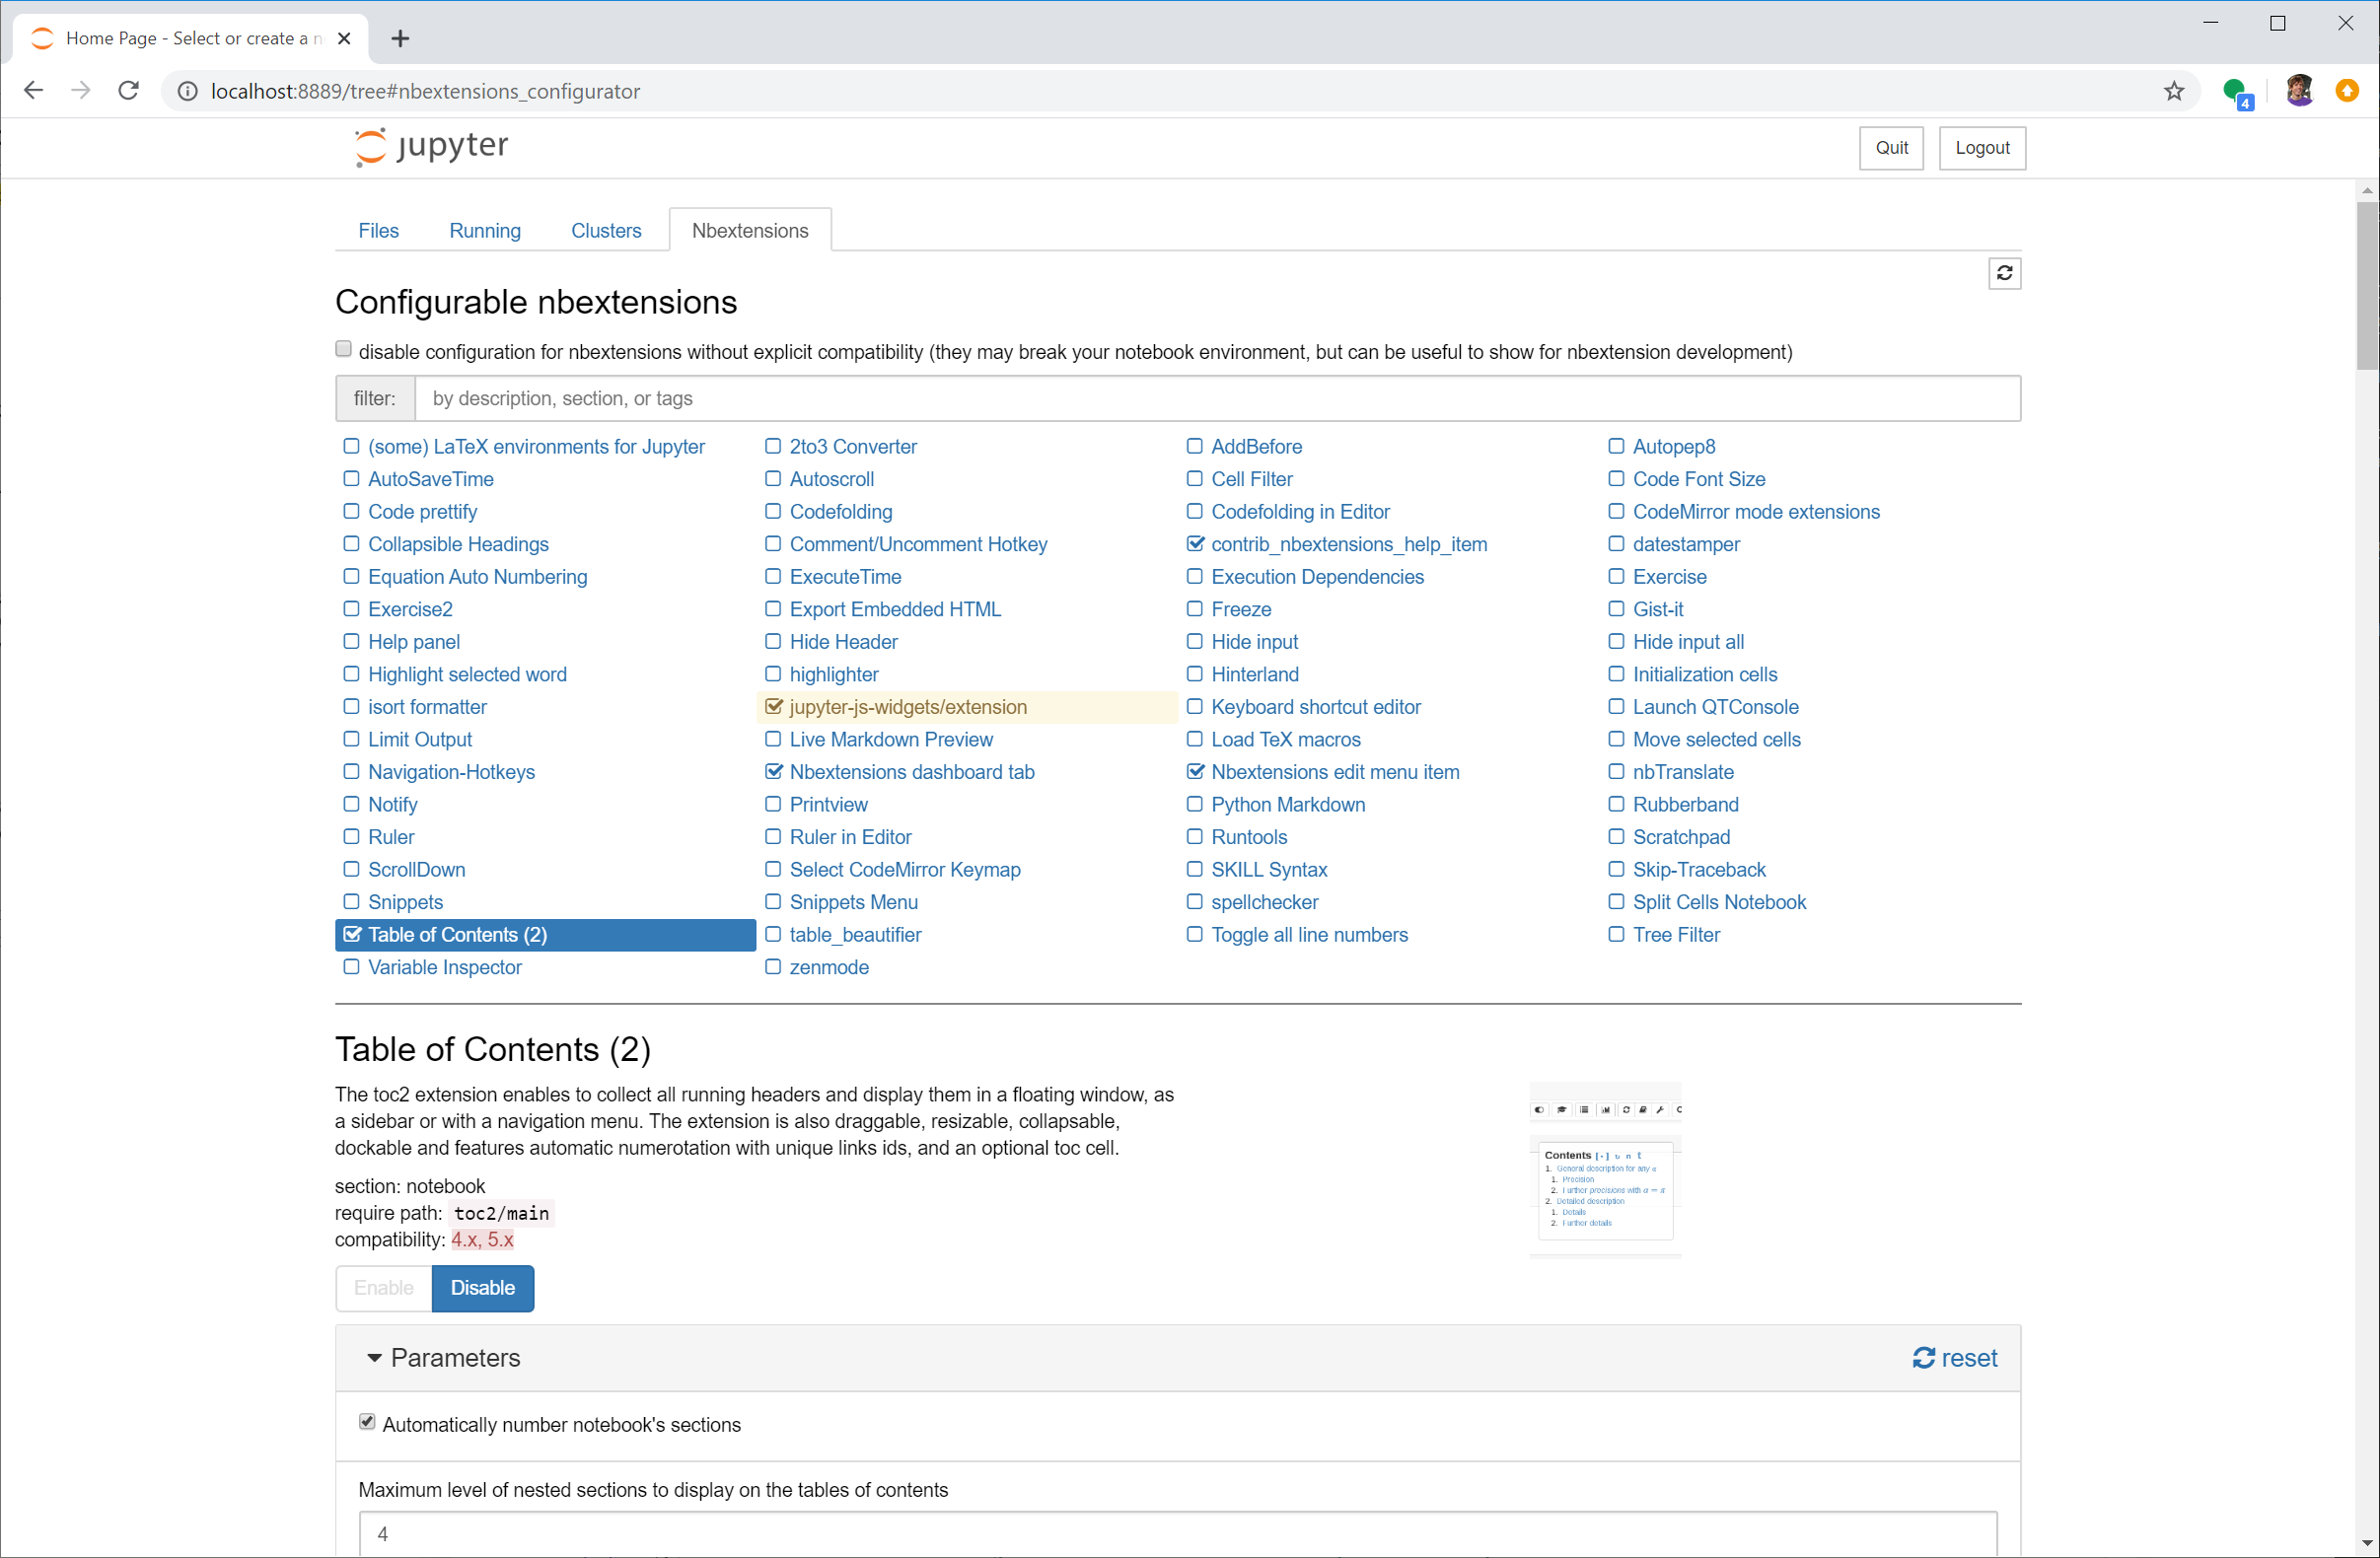Screen dimensions: 2380x1558
Task: Click the Live Markdown Preview extension link
Action: (894, 739)
